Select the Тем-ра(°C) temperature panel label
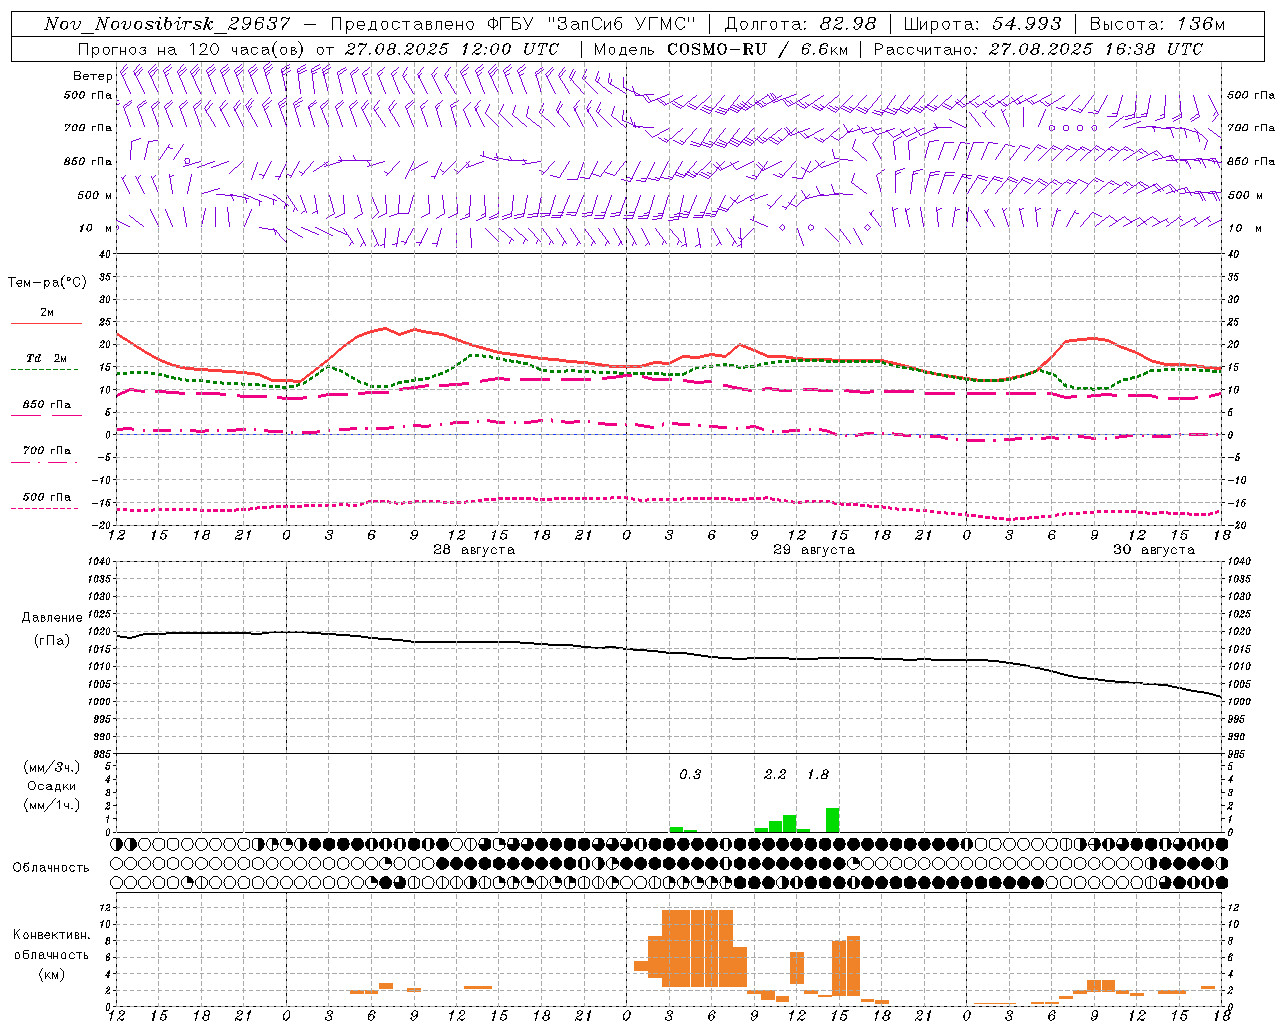Image resolution: width=1280 pixels, height=1024 pixels. pos(47,283)
